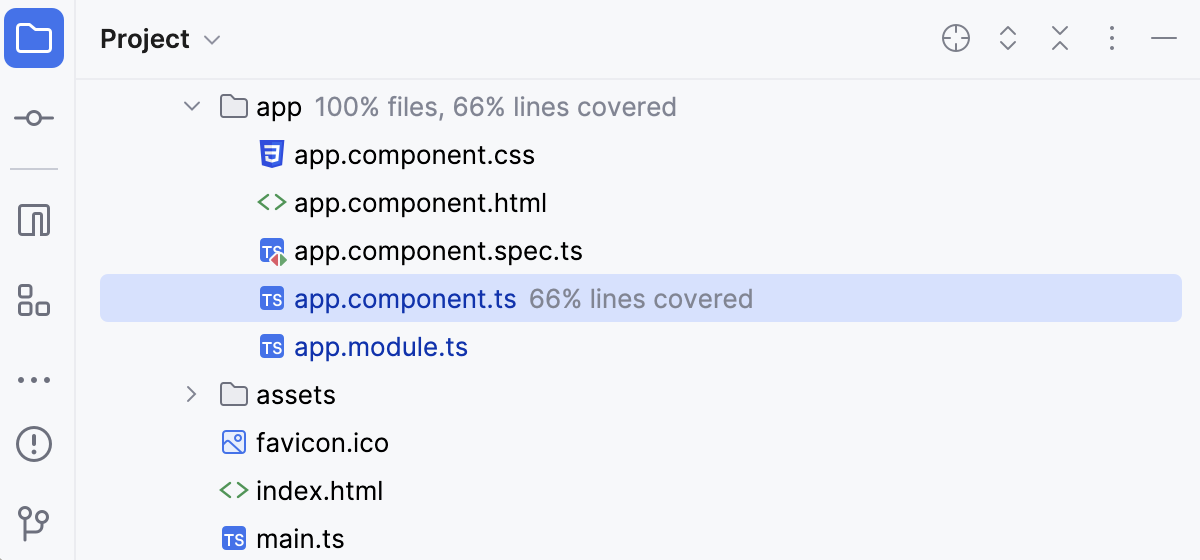Screen dimensions: 1200x560
Task: Open the Commit tool window icon
Action: tap(34, 119)
